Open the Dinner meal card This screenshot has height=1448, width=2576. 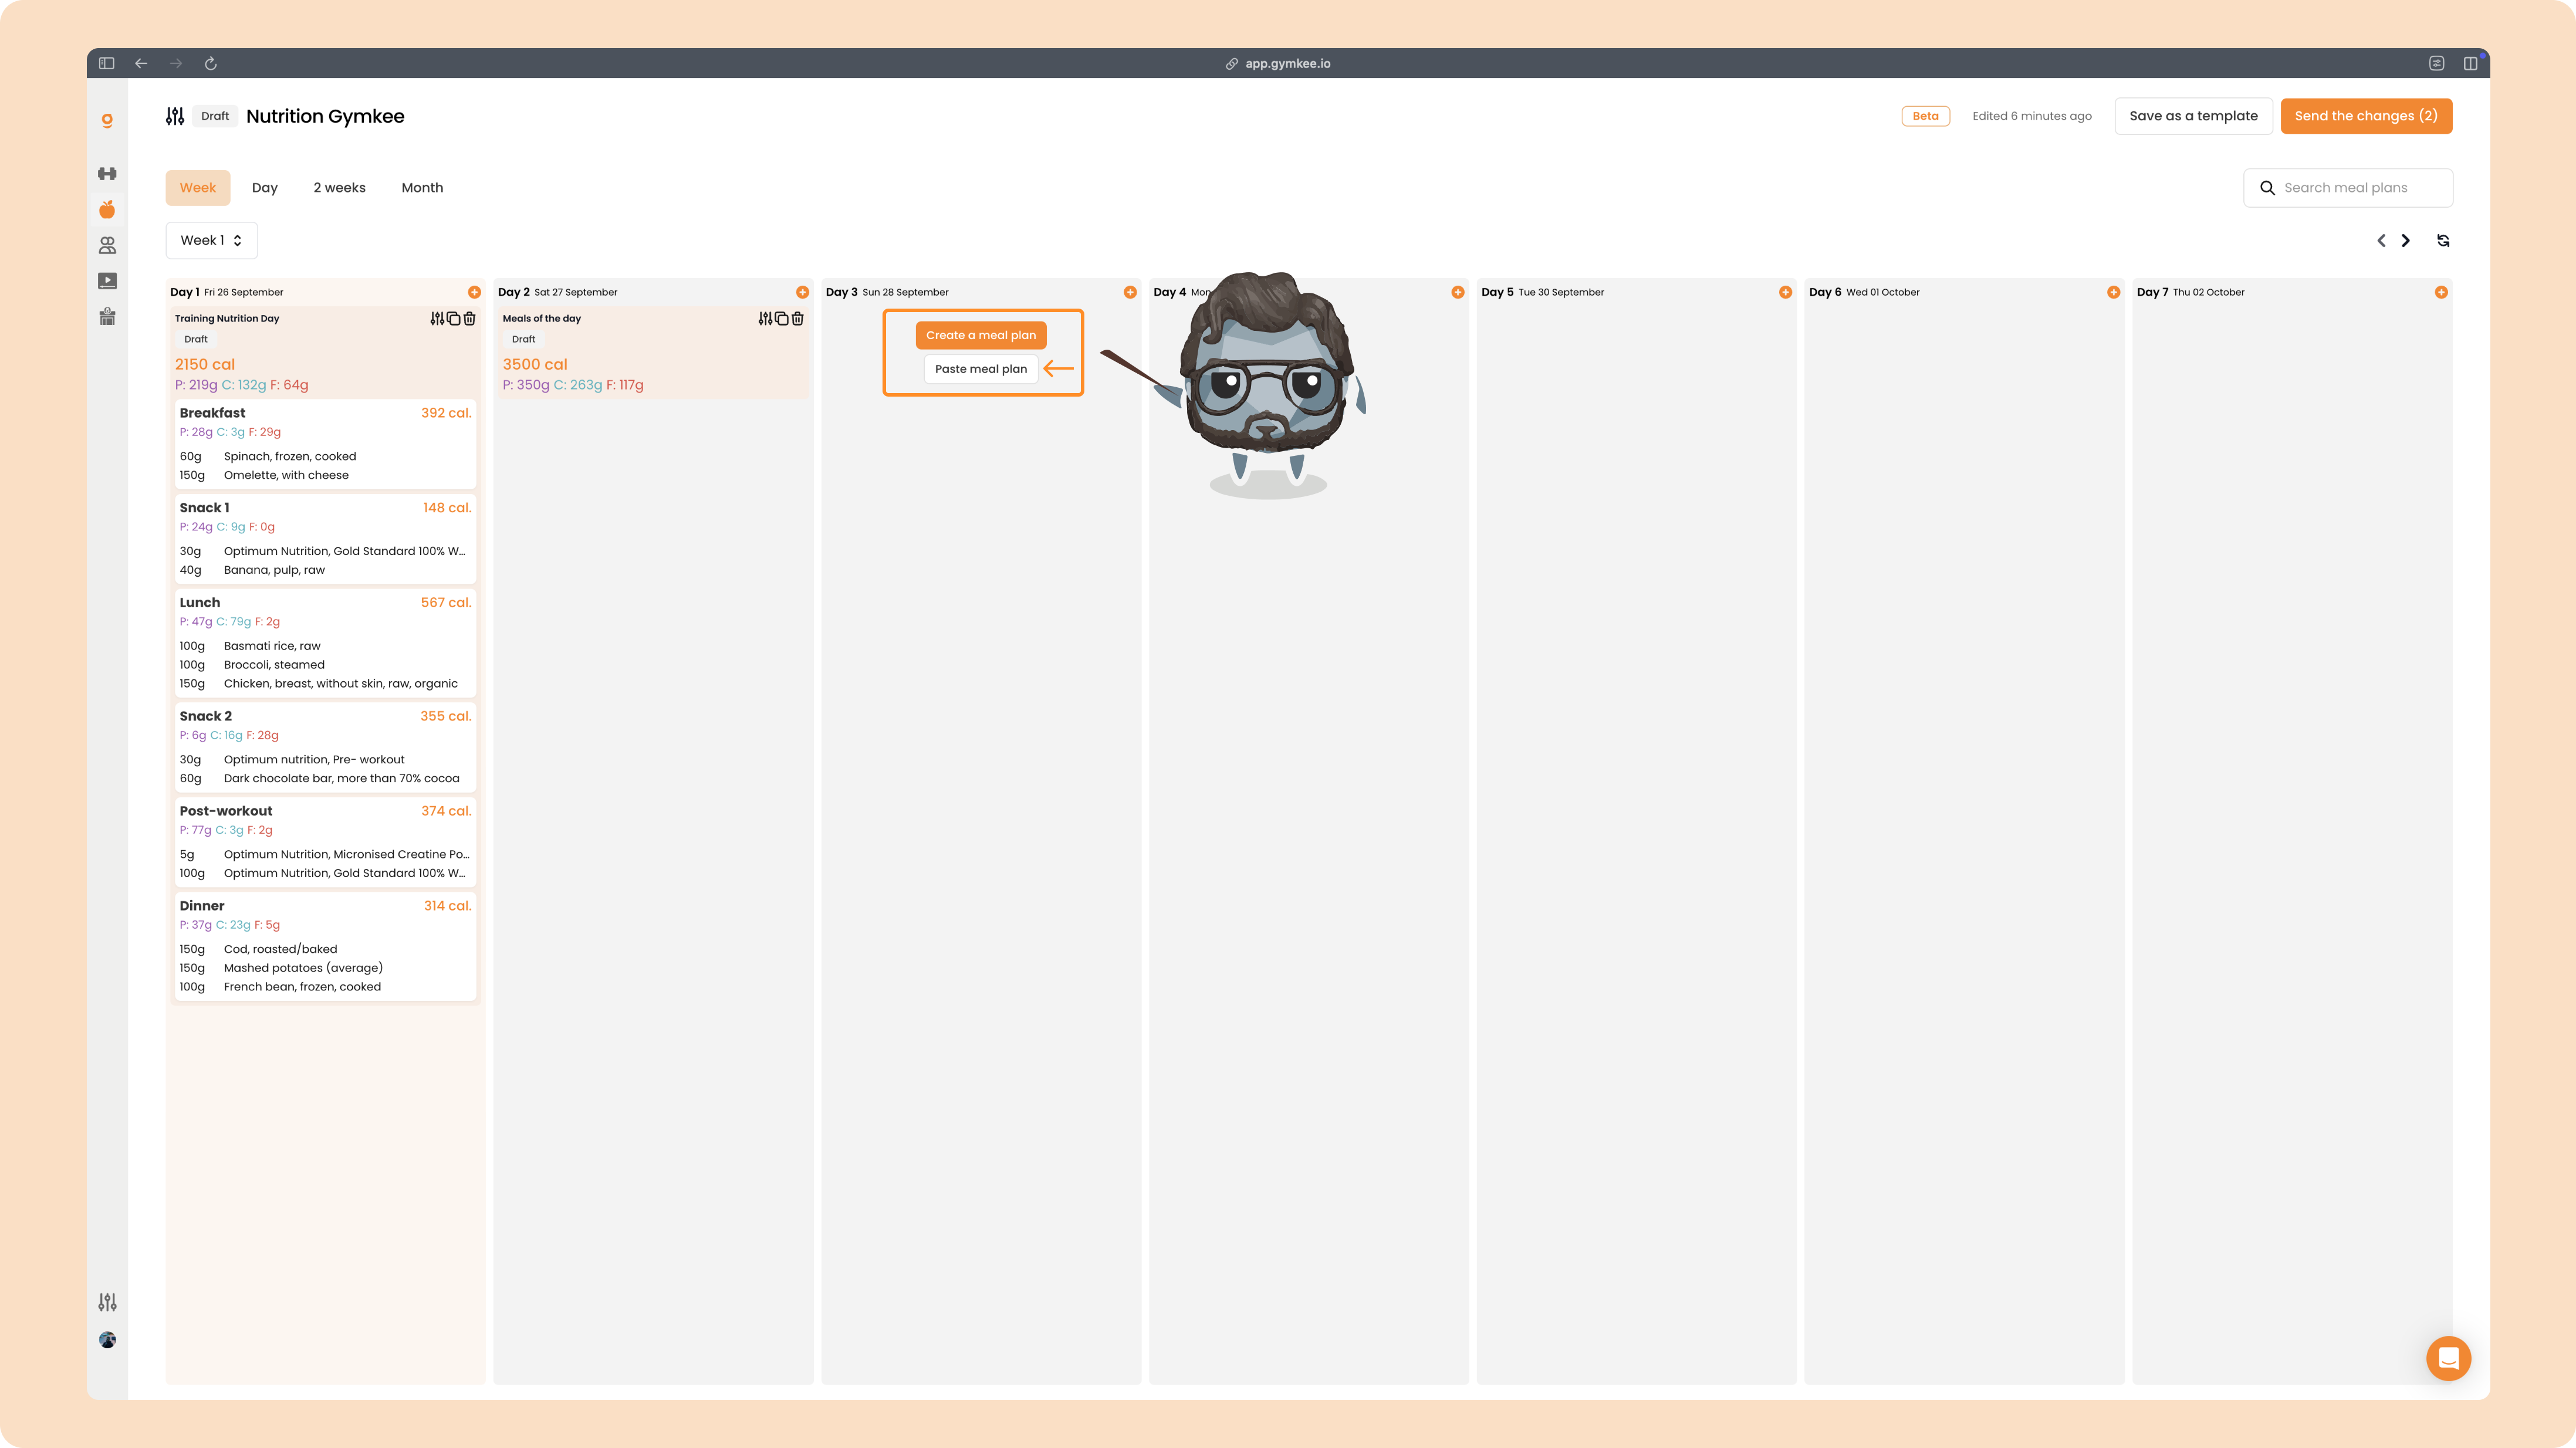click(x=325, y=946)
